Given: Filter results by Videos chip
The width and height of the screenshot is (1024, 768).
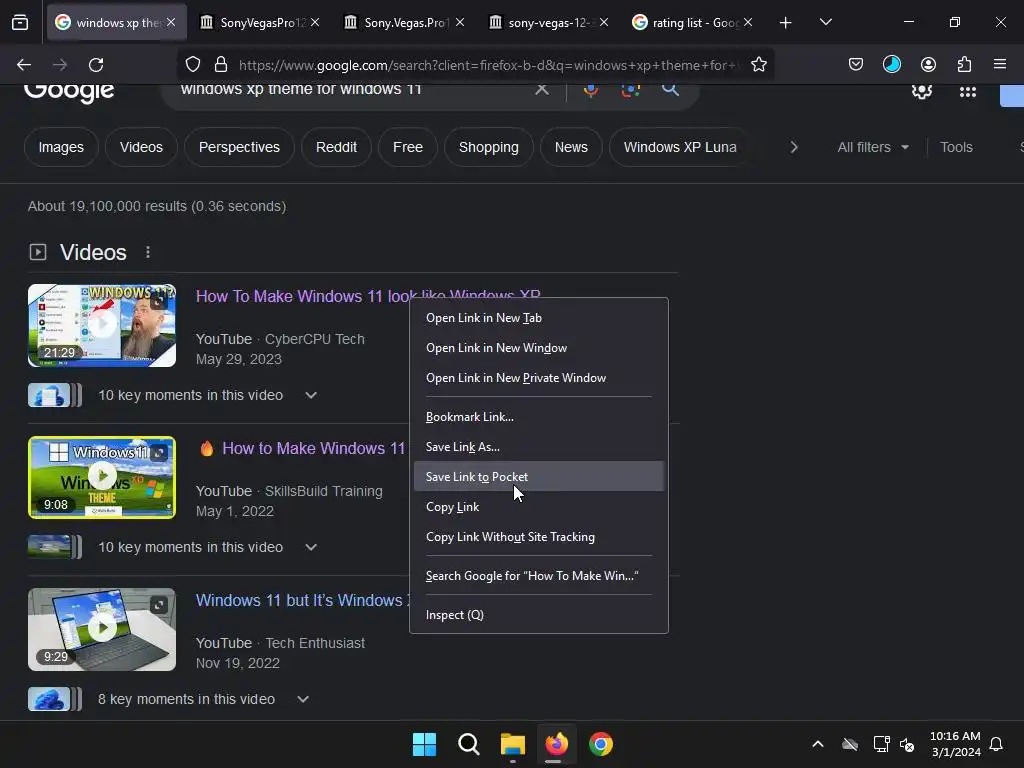Looking at the screenshot, I should (x=141, y=148).
